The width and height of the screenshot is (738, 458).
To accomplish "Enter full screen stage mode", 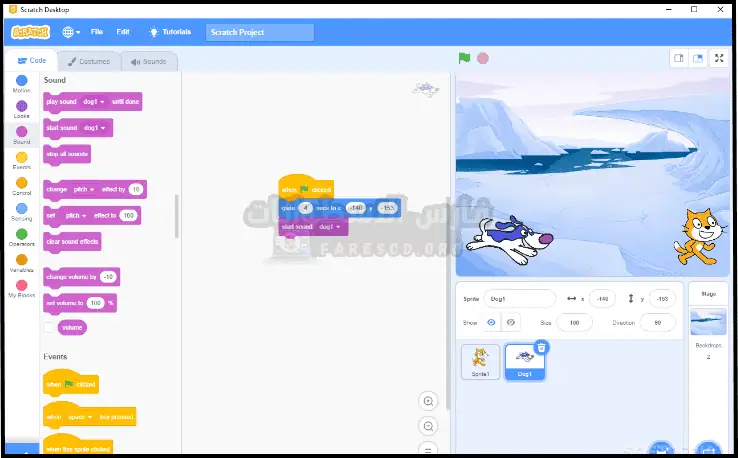I will tap(719, 58).
